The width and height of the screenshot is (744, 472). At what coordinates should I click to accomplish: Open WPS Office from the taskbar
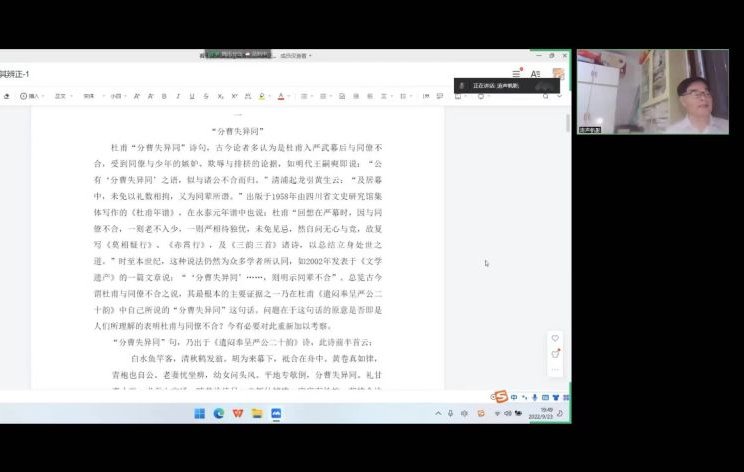238,413
